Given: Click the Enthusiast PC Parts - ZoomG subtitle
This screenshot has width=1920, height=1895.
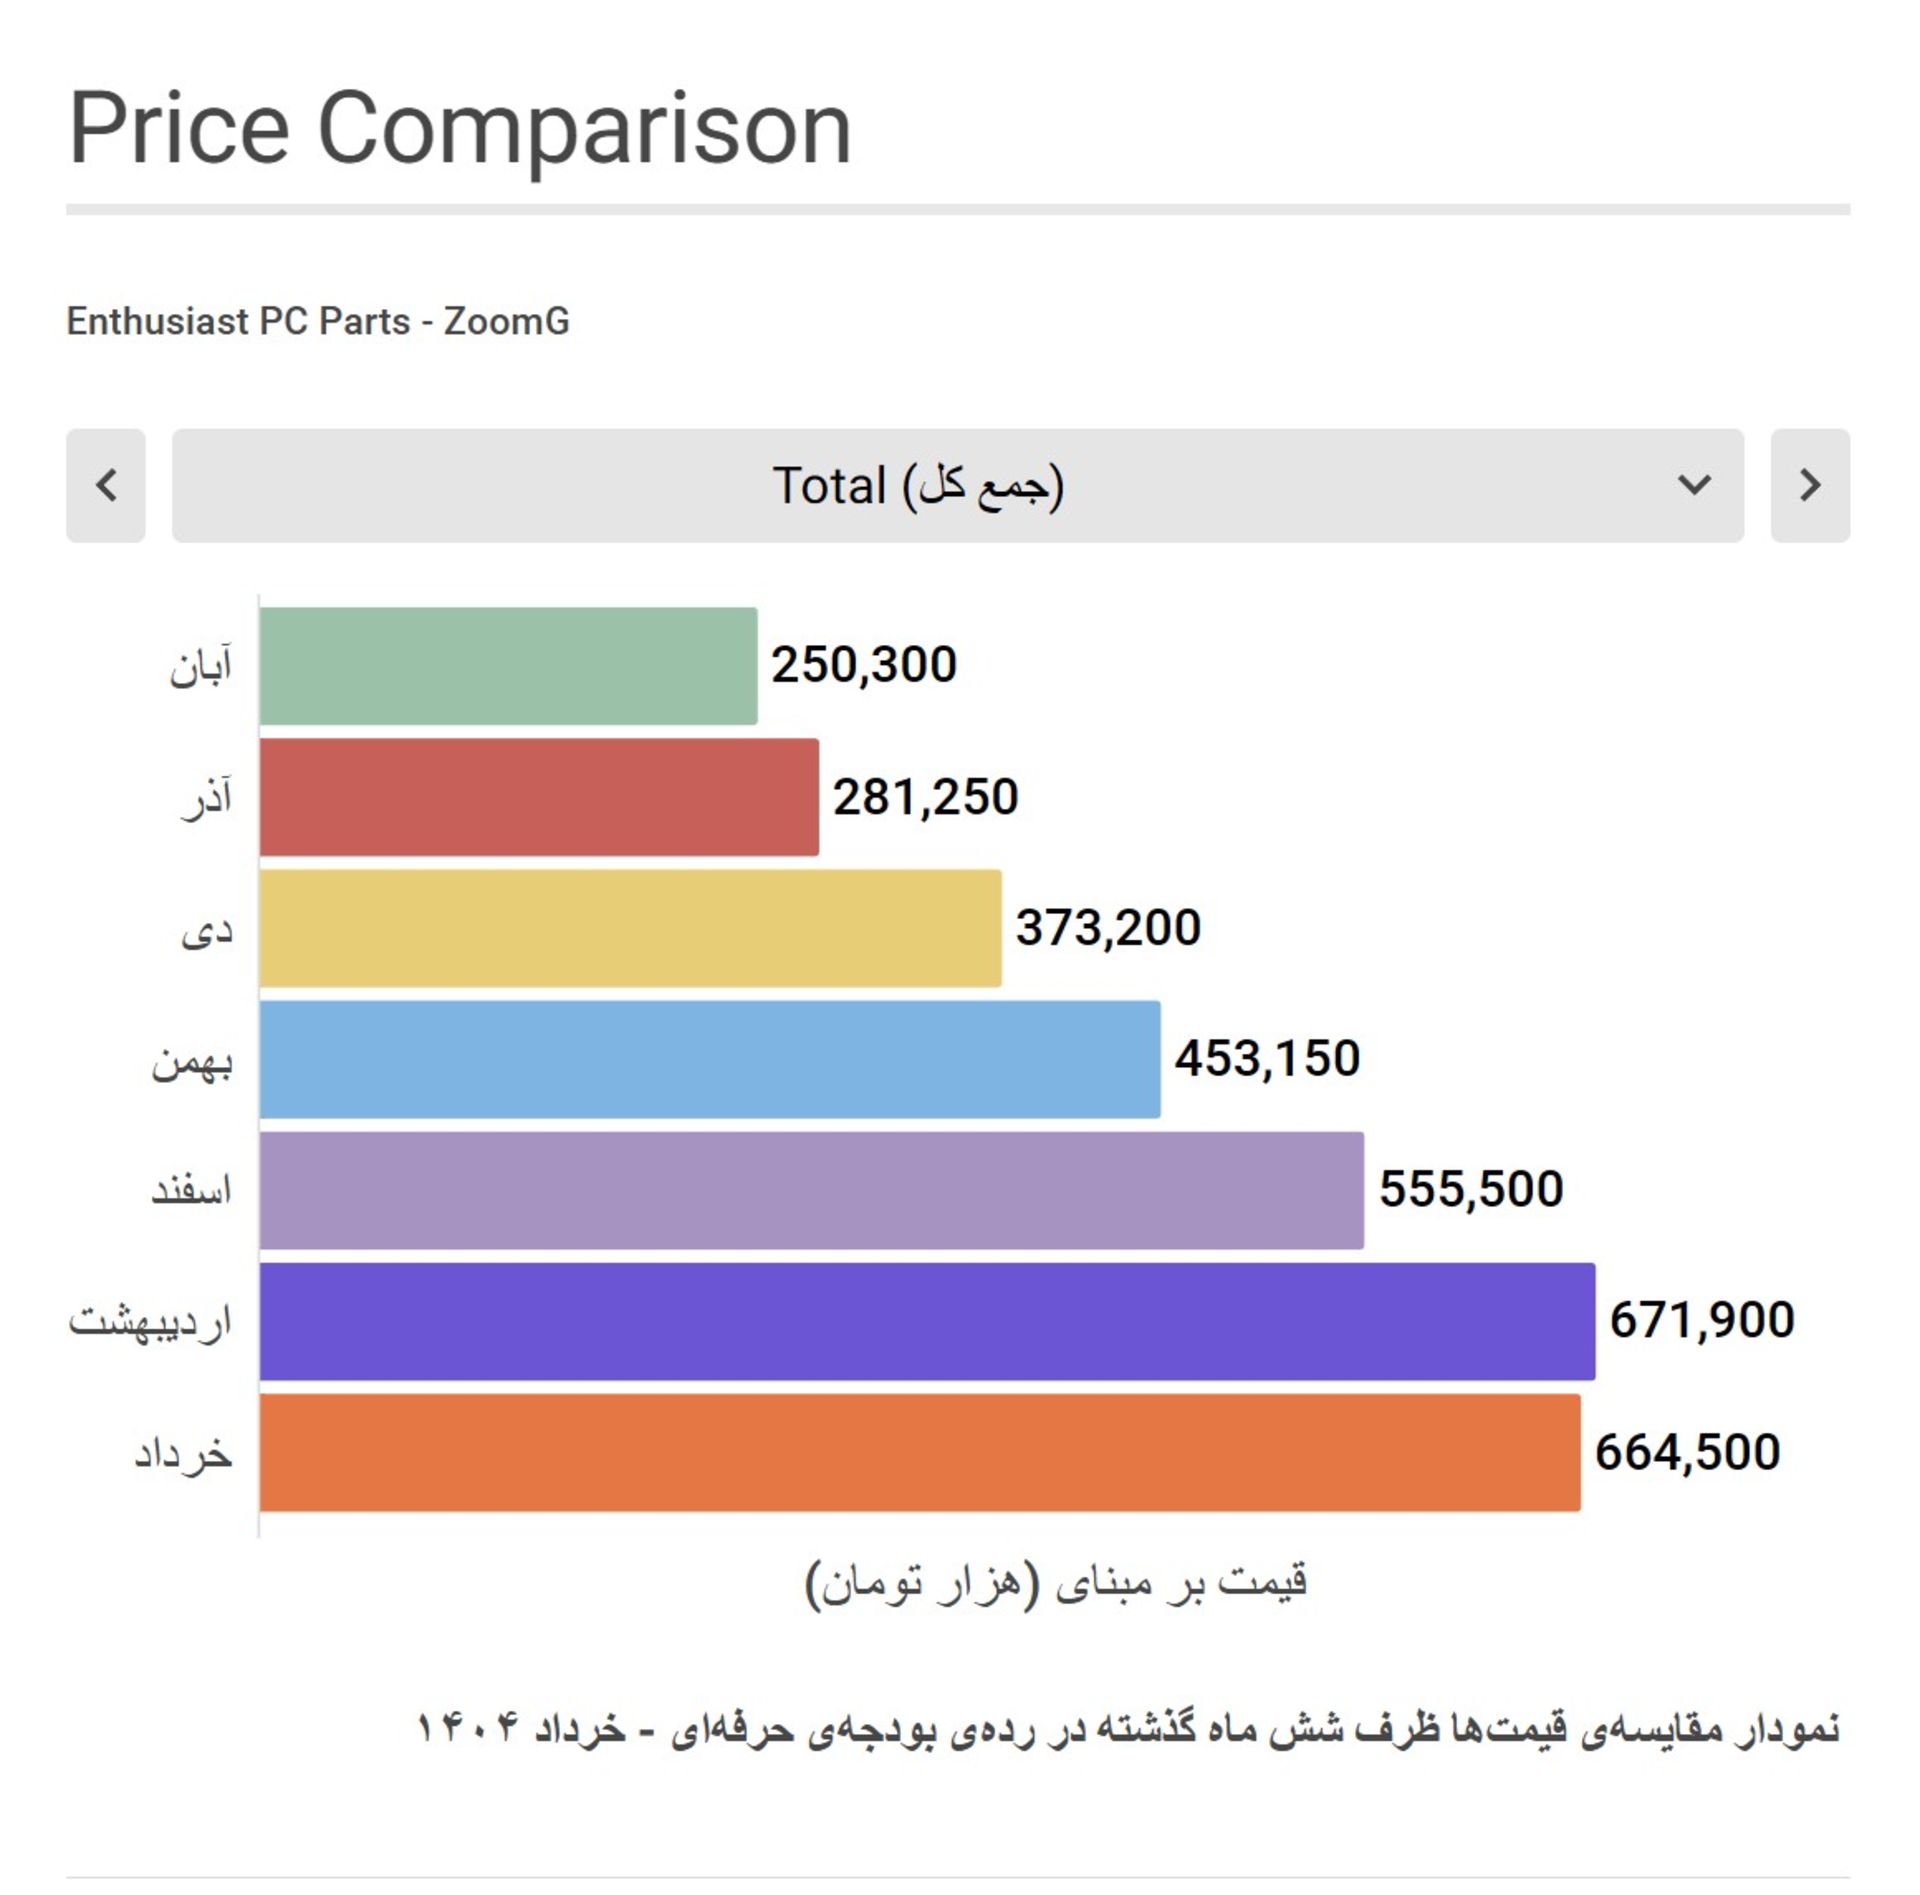Looking at the screenshot, I should click(318, 322).
